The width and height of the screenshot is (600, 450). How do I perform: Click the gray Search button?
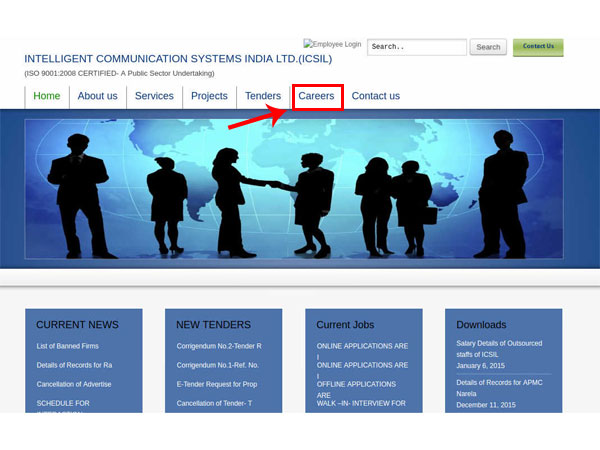(488, 47)
